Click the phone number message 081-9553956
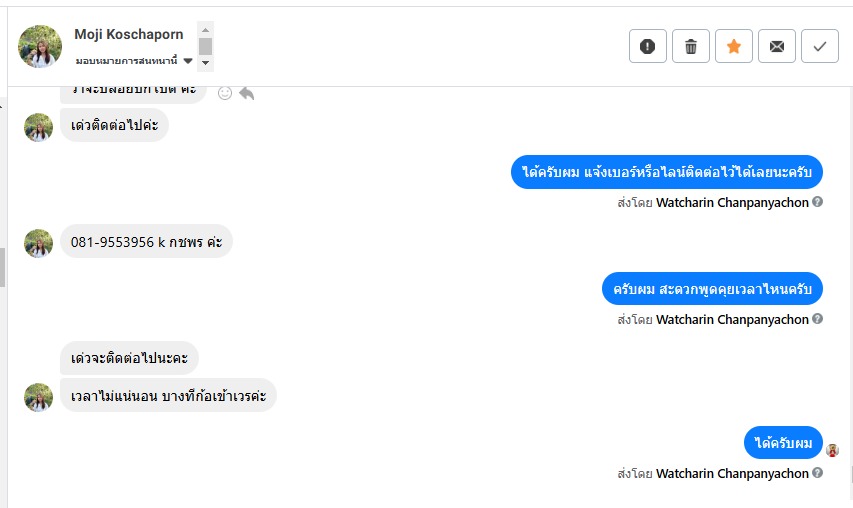853x508 pixels. [146, 241]
